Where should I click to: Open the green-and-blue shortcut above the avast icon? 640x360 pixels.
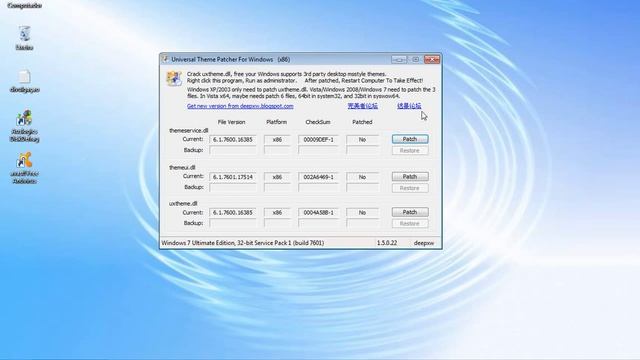coord(24,126)
